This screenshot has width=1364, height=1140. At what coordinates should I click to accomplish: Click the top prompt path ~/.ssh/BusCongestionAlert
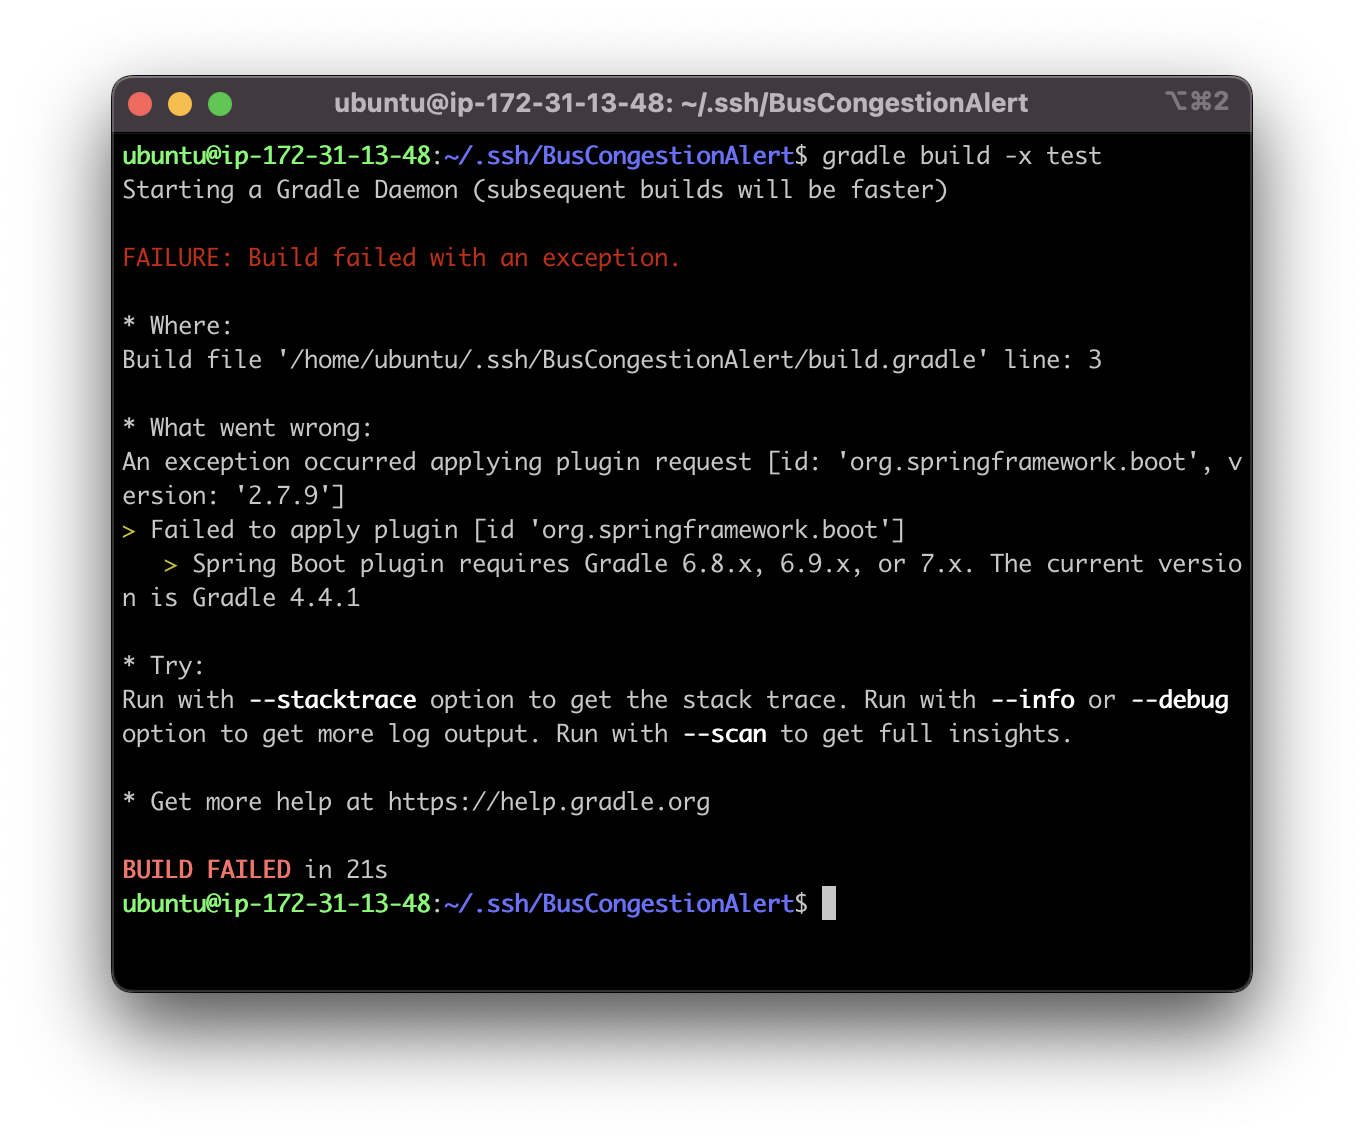tap(619, 156)
